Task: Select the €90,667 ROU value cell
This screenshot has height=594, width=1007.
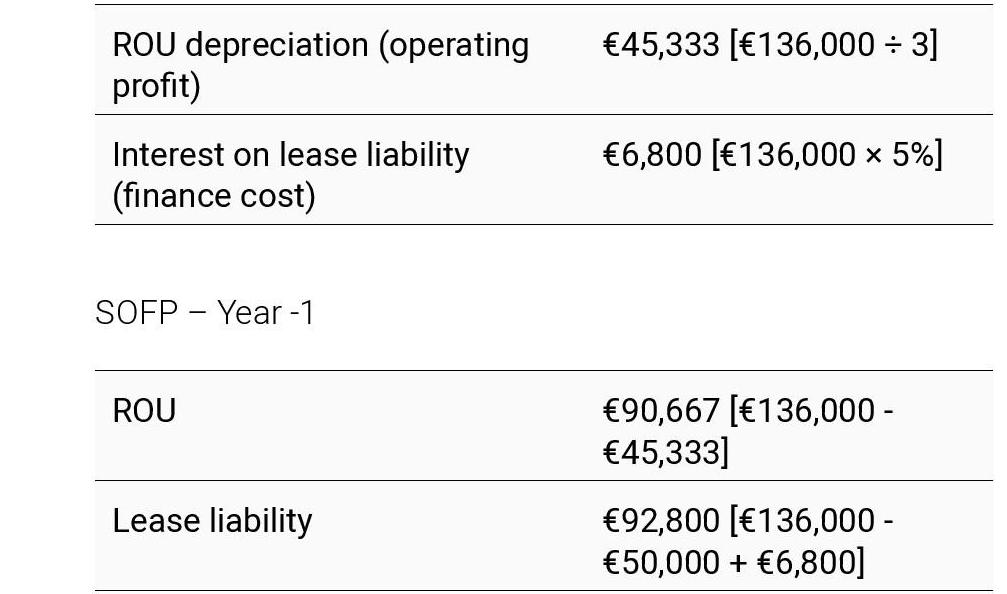Action: 748,431
